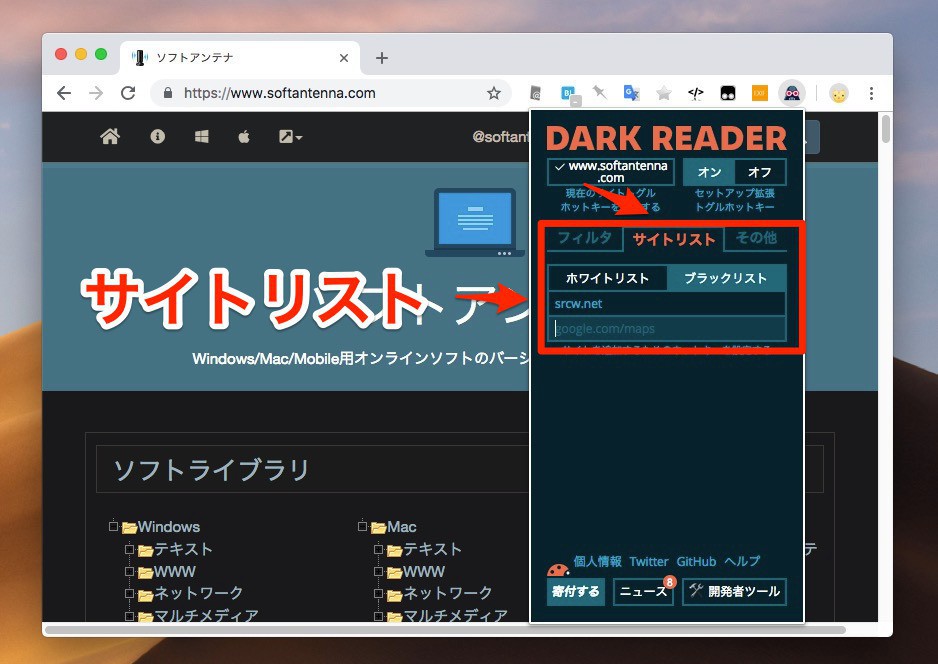Expand WWW under Windows
This screenshot has height=664, width=938.
129,571
